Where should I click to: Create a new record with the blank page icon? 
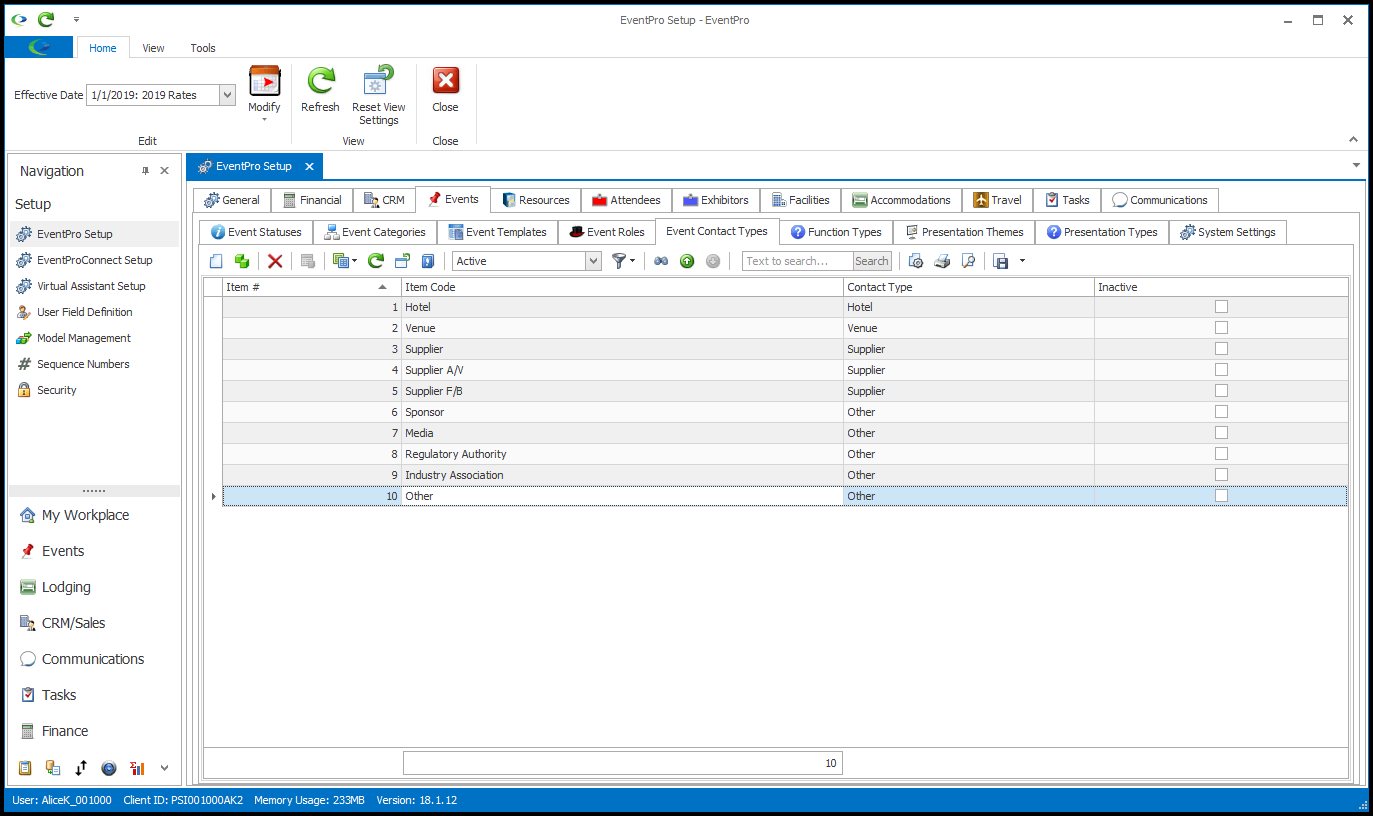click(216, 261)
